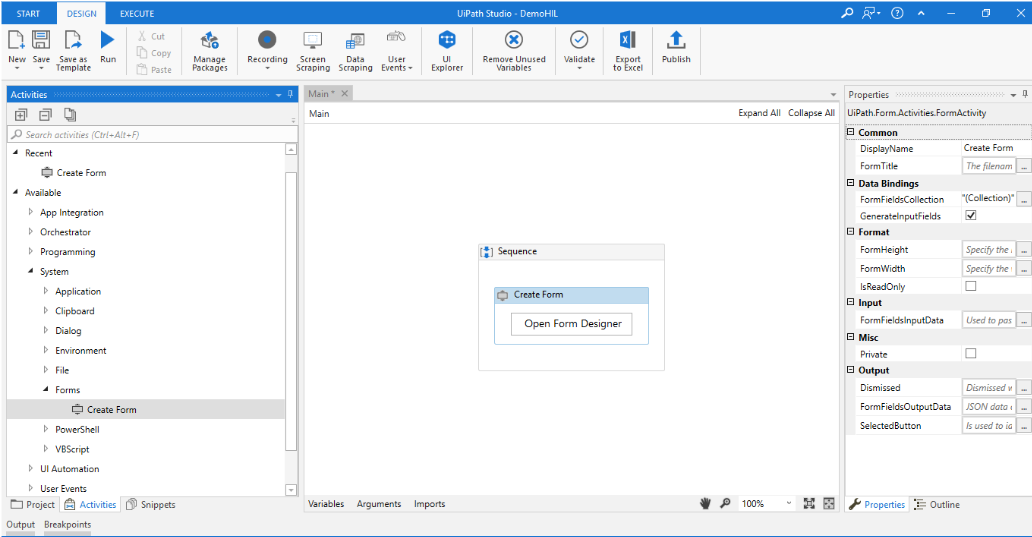
Task: Enable the IsReadOnly checkbox
Action: click(x=971, y=286)
